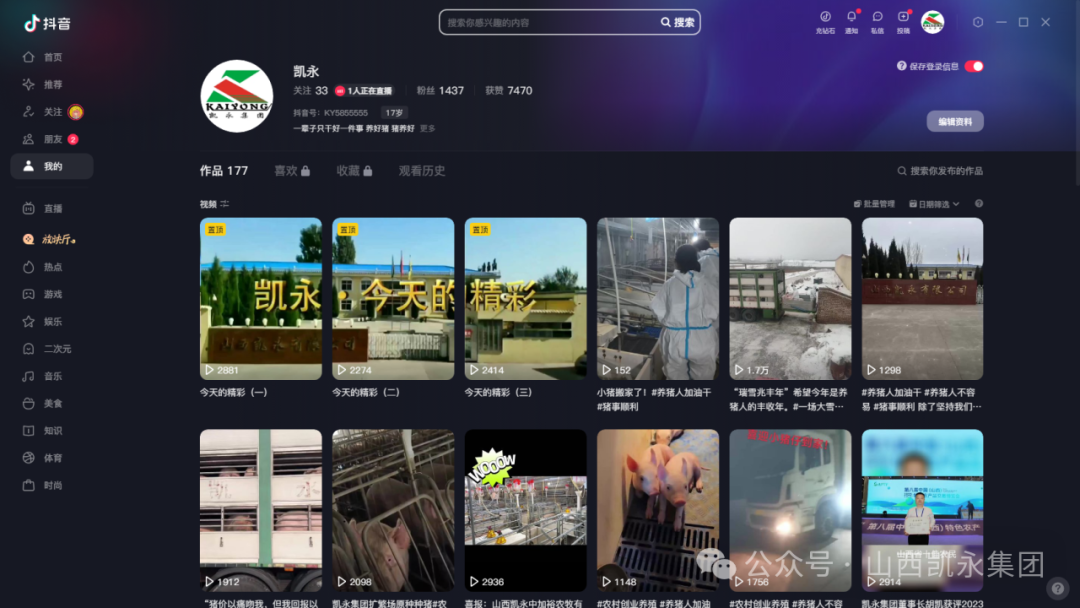Open 美食 food category
The width and height of the screenshot is (1080, 608).
coord(43,403)
